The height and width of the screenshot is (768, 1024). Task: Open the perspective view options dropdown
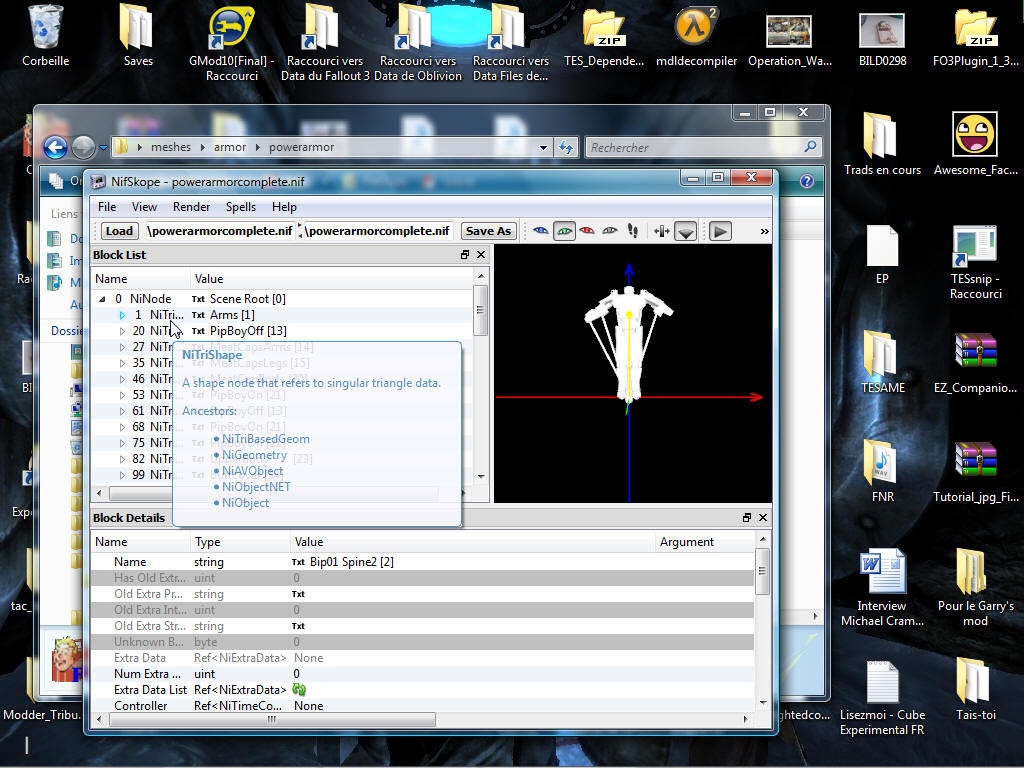685,231
